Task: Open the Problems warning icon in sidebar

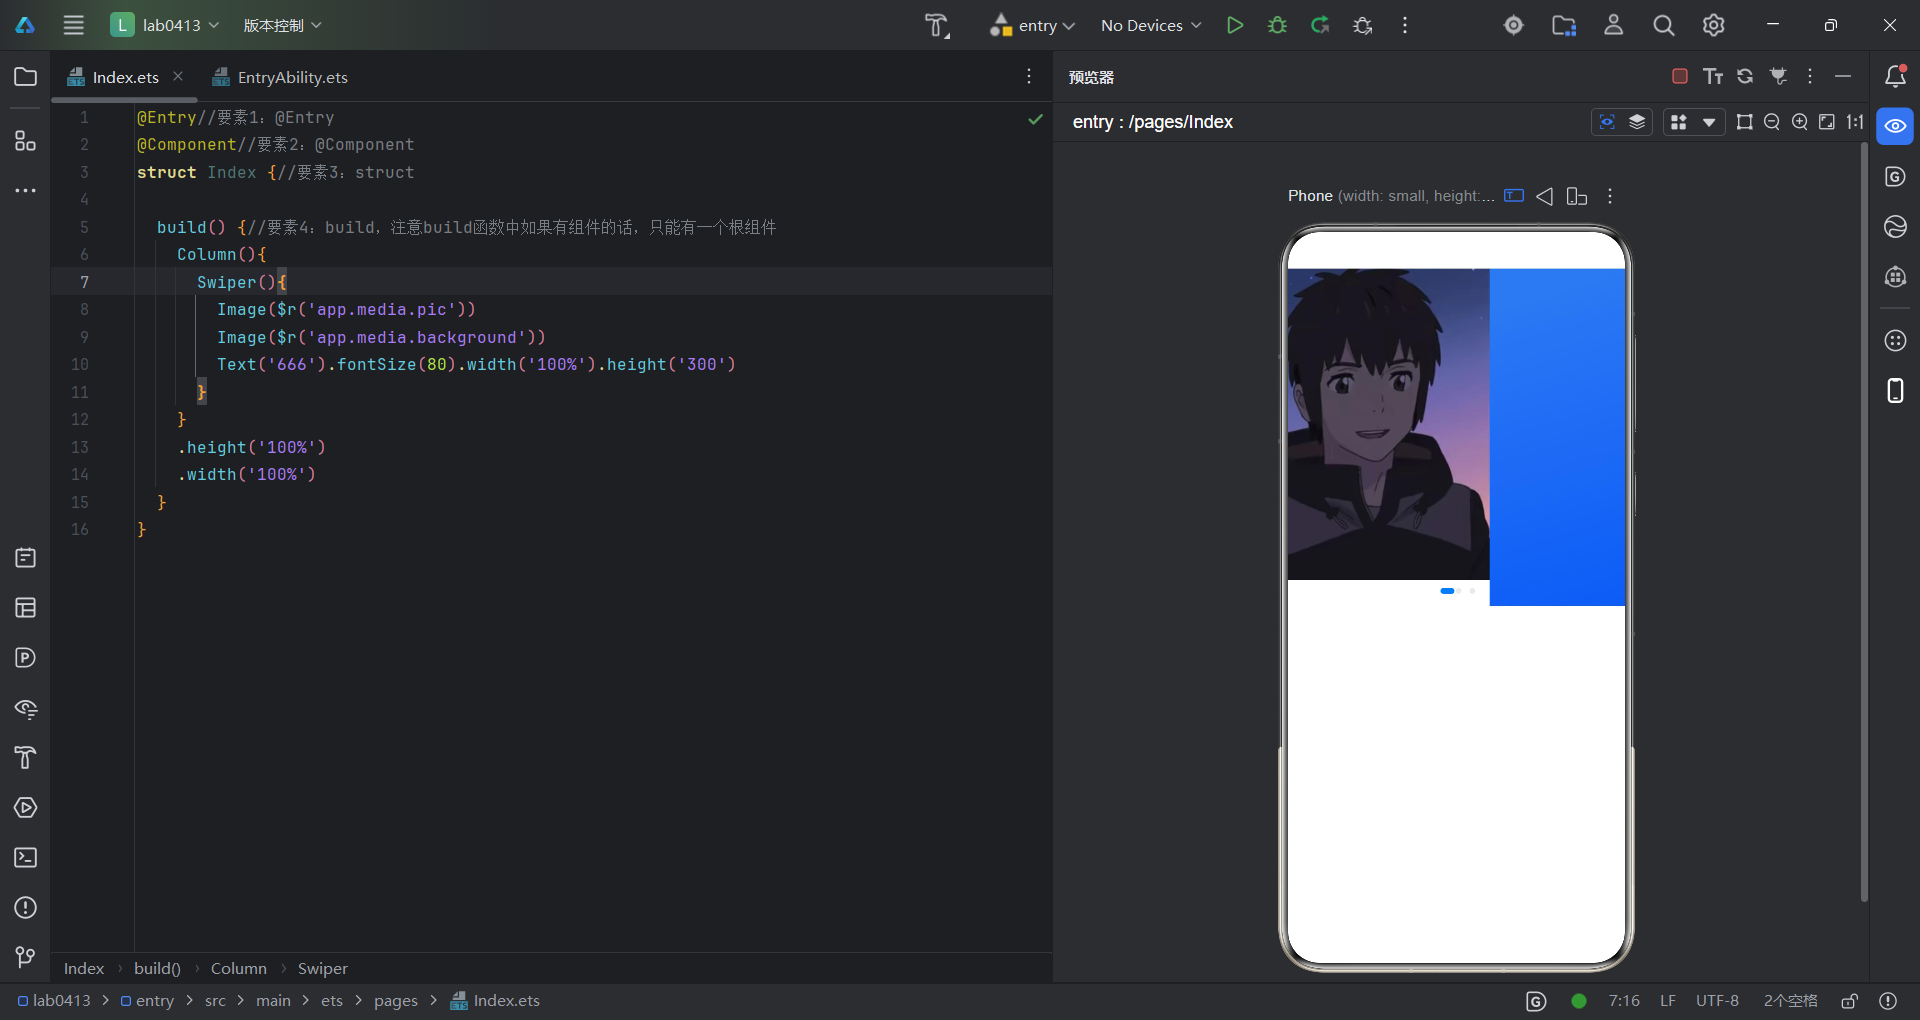Action: [26, 908]
